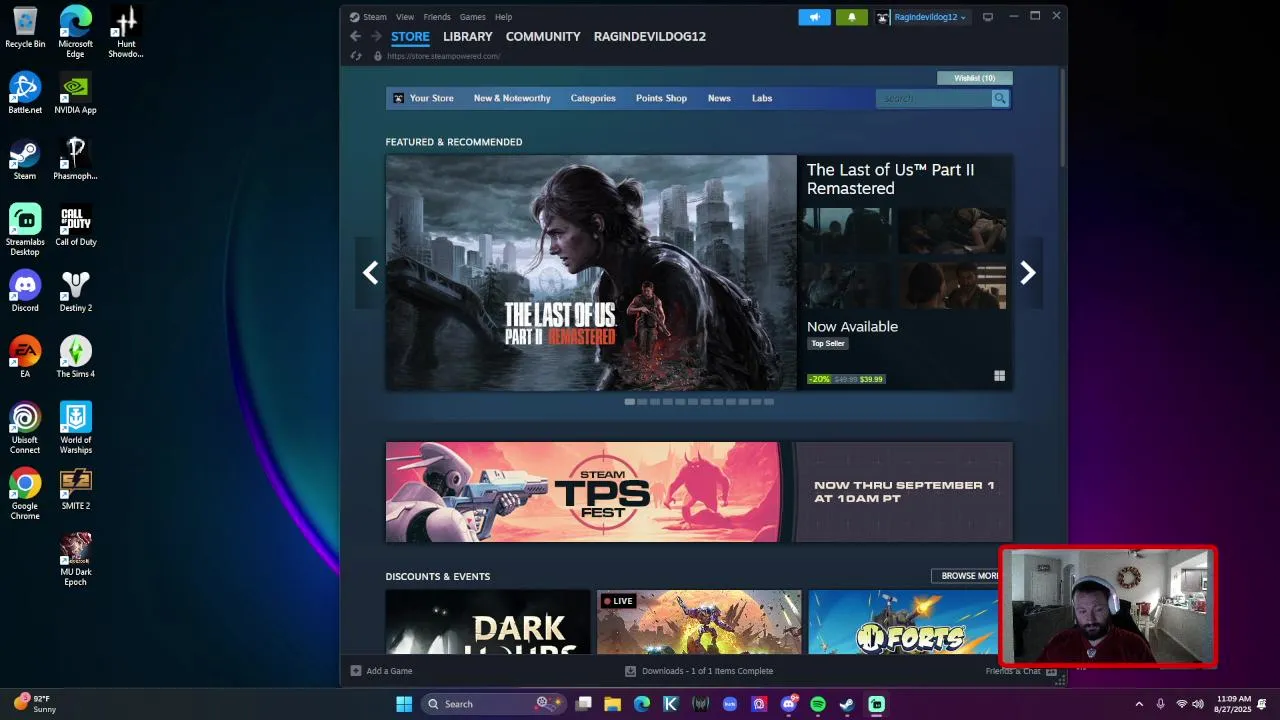Open The Sims 4 desktop shortcut
The width and height of the screenshot is (1280, 720).
(75, 357)
